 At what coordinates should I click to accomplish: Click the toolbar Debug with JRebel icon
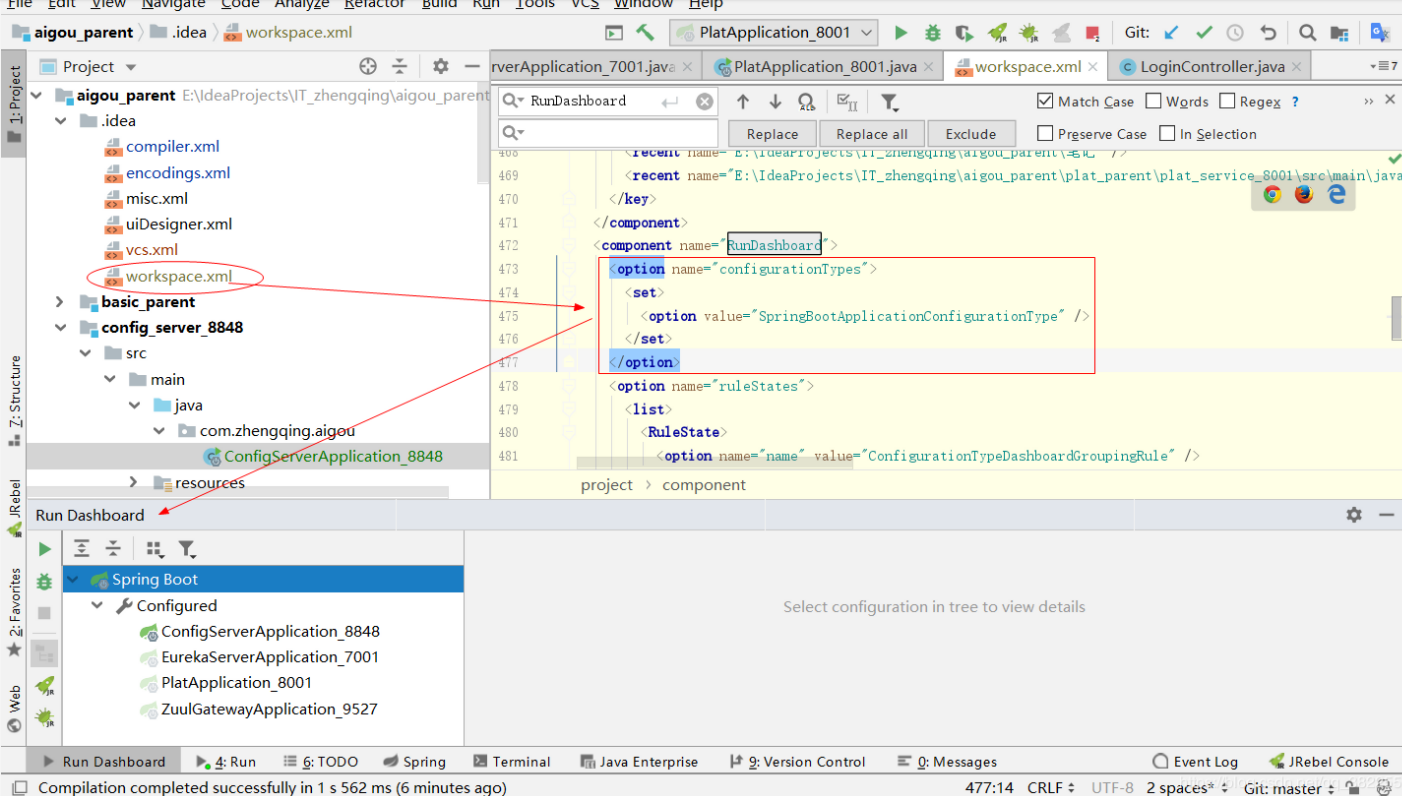(x=1029, y=32)
